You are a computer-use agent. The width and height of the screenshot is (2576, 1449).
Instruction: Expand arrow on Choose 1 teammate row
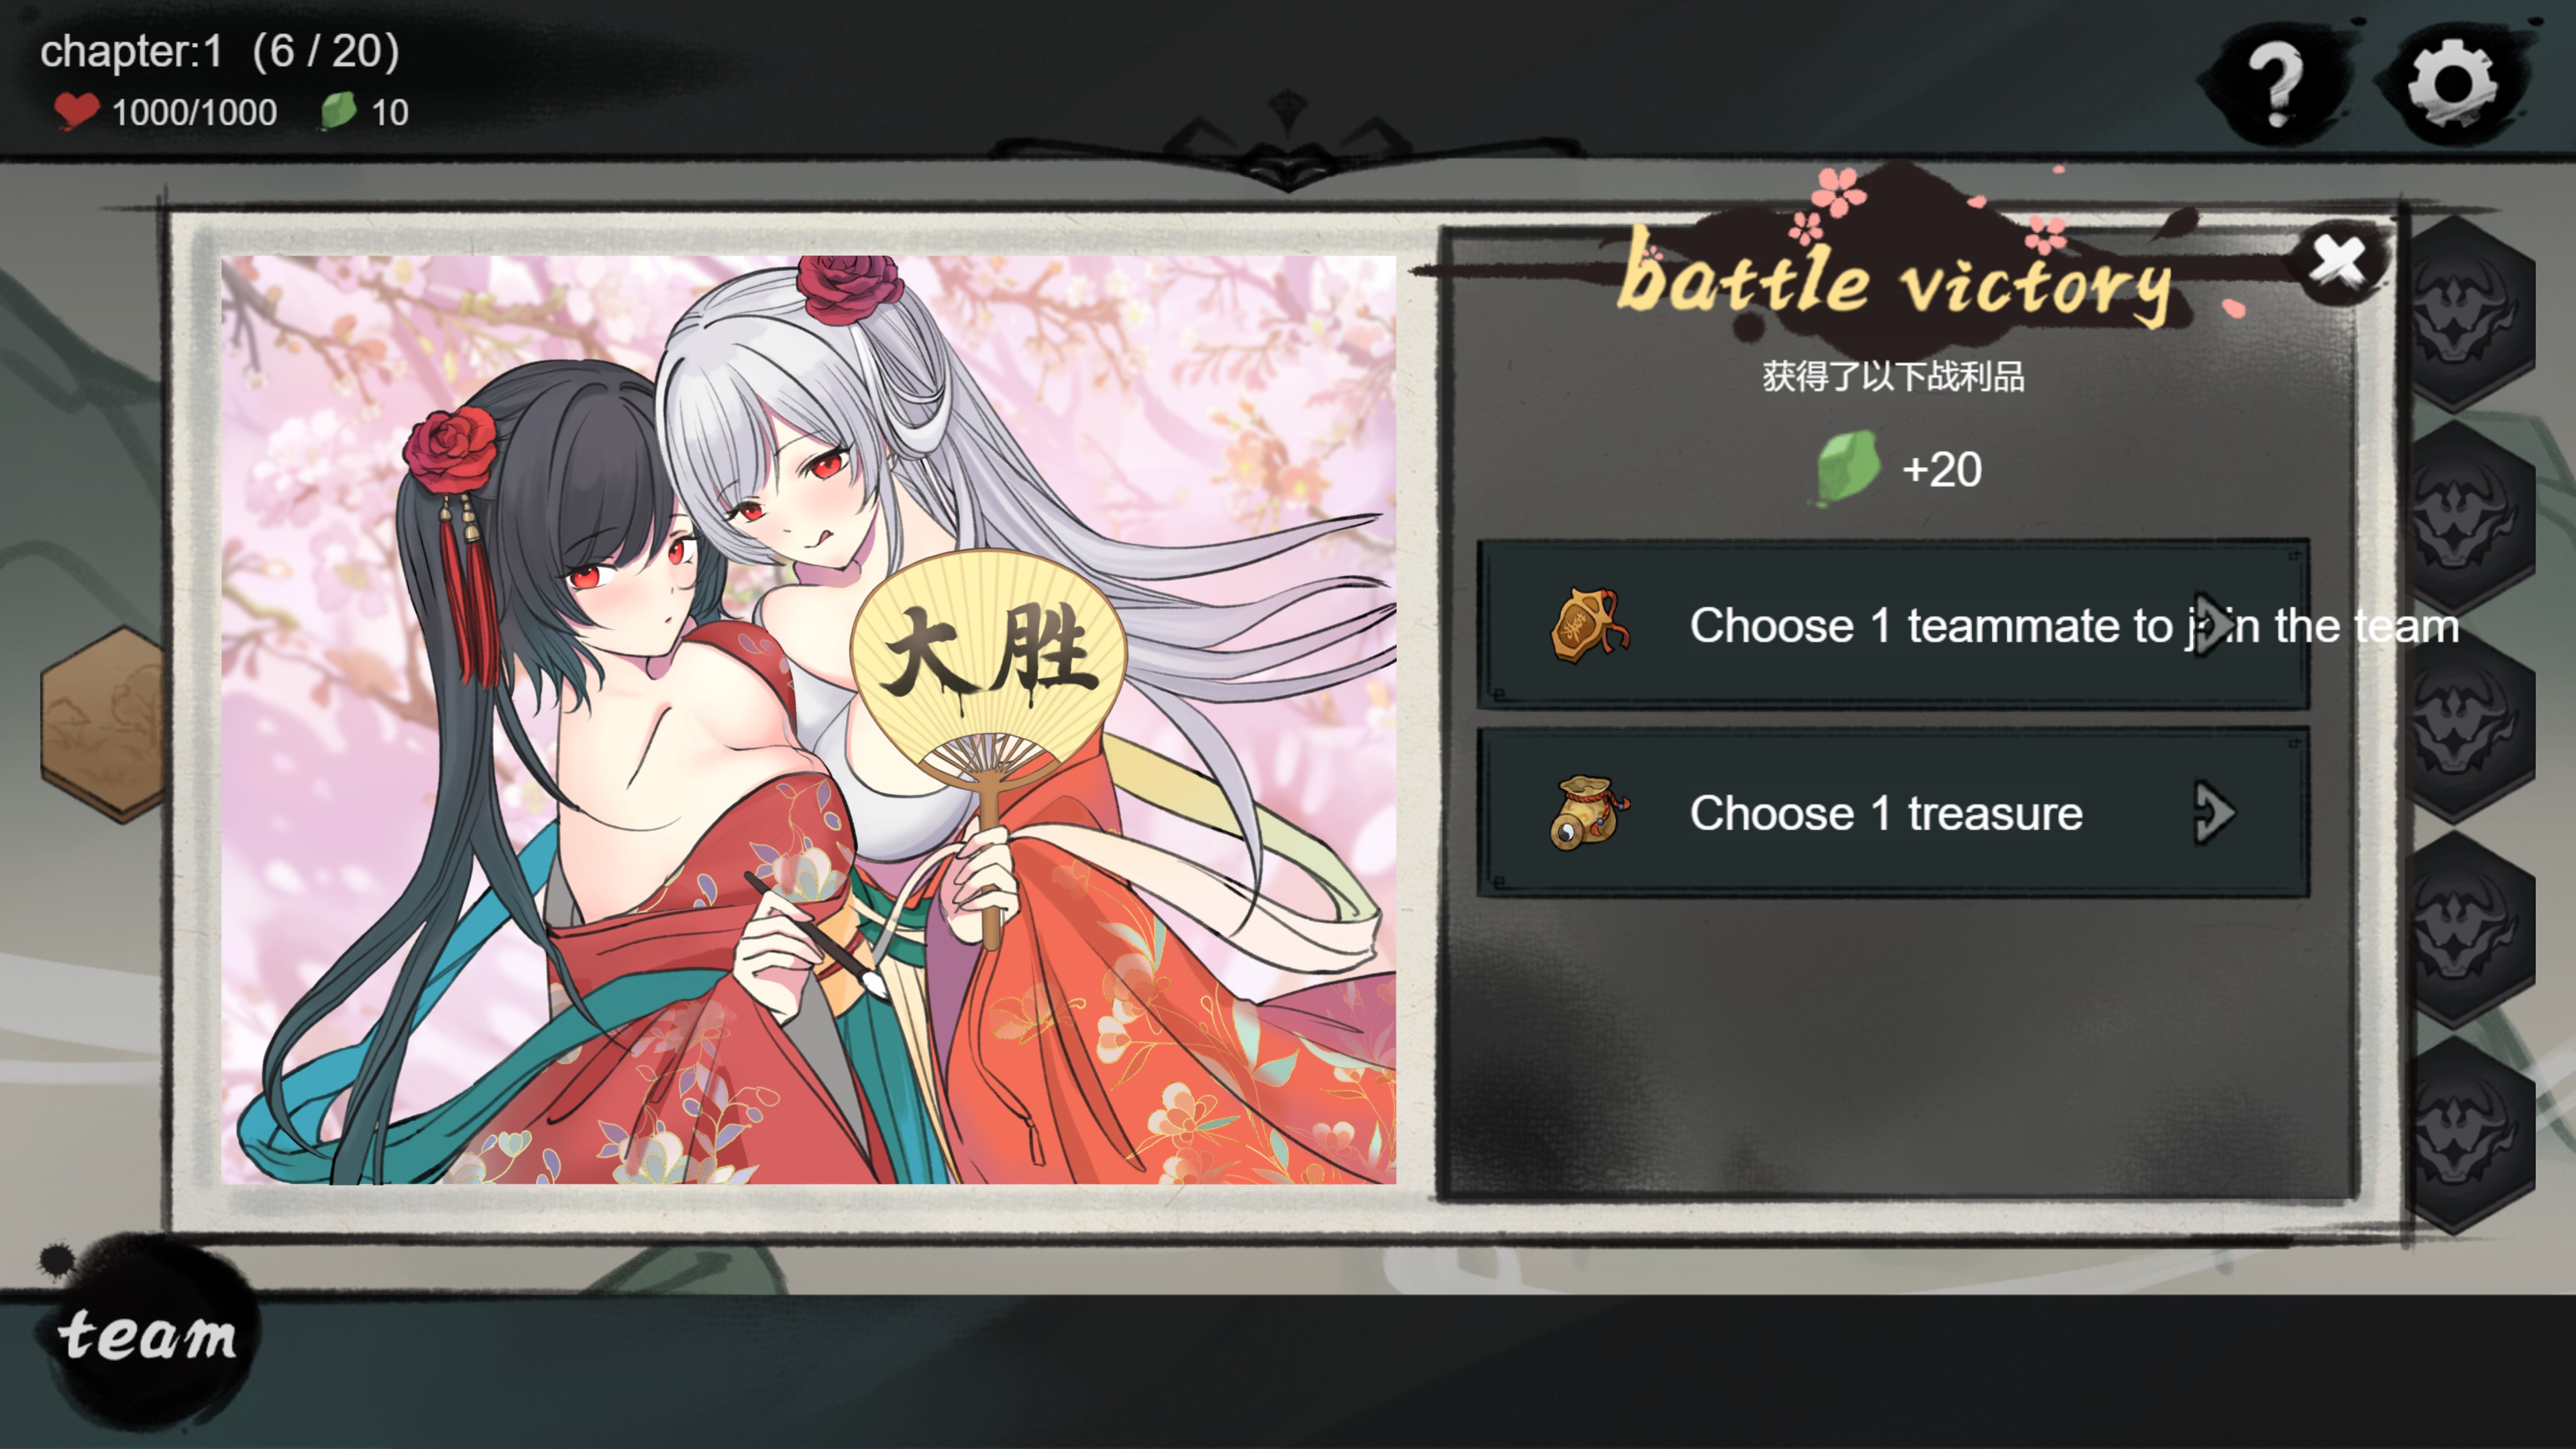coord(2214,625)
